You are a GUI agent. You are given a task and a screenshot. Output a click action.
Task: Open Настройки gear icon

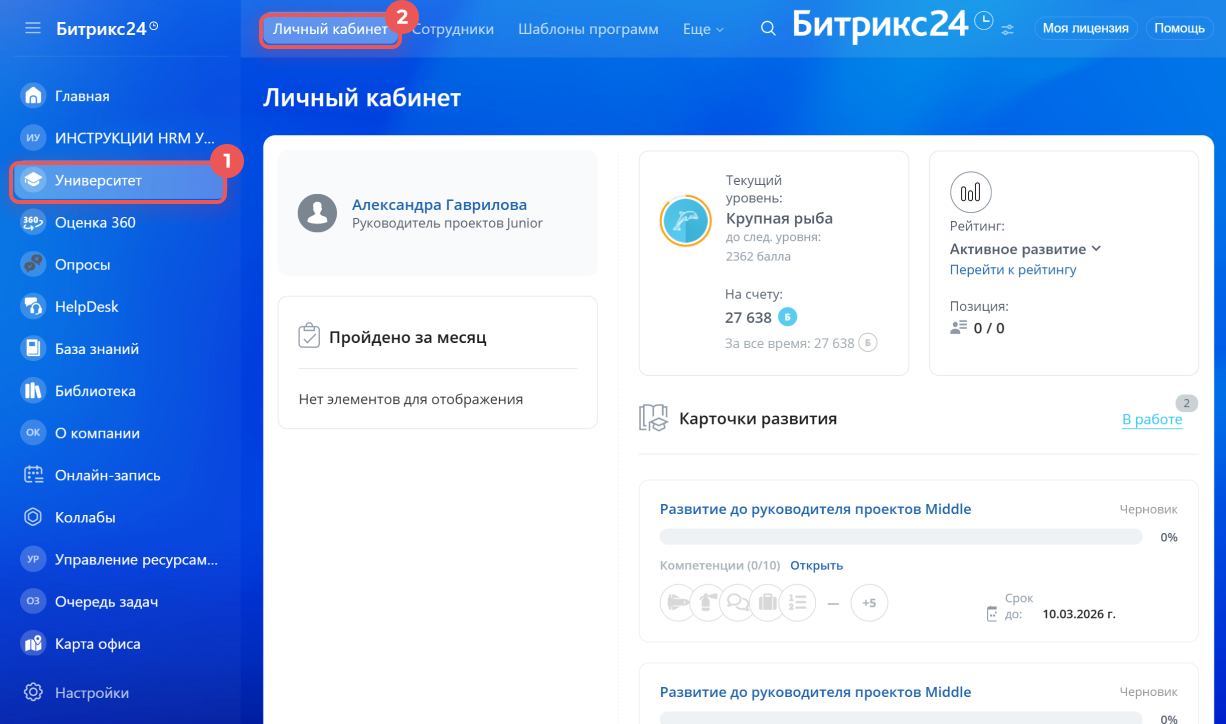pos(33,692)
